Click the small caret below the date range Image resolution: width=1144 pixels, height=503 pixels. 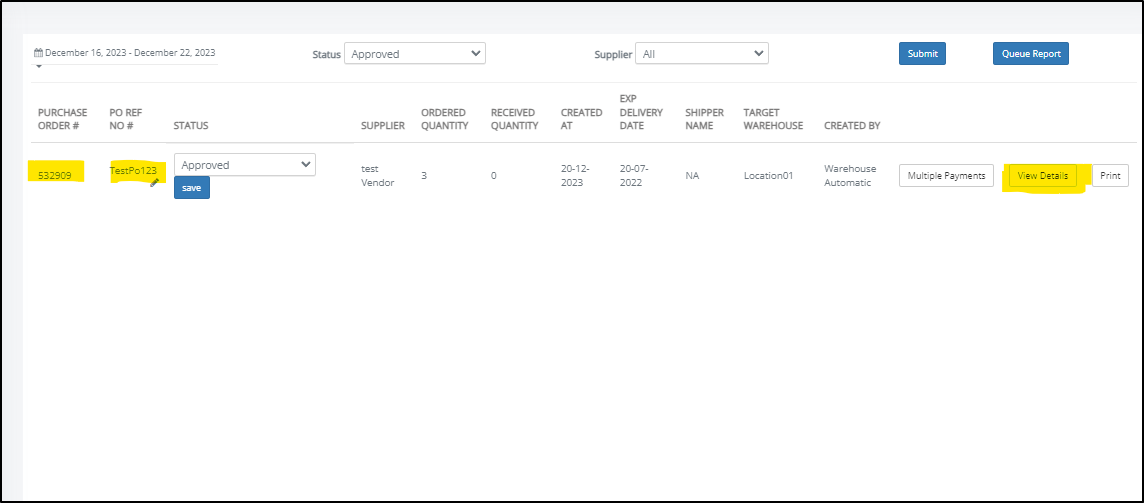(38, 67)
